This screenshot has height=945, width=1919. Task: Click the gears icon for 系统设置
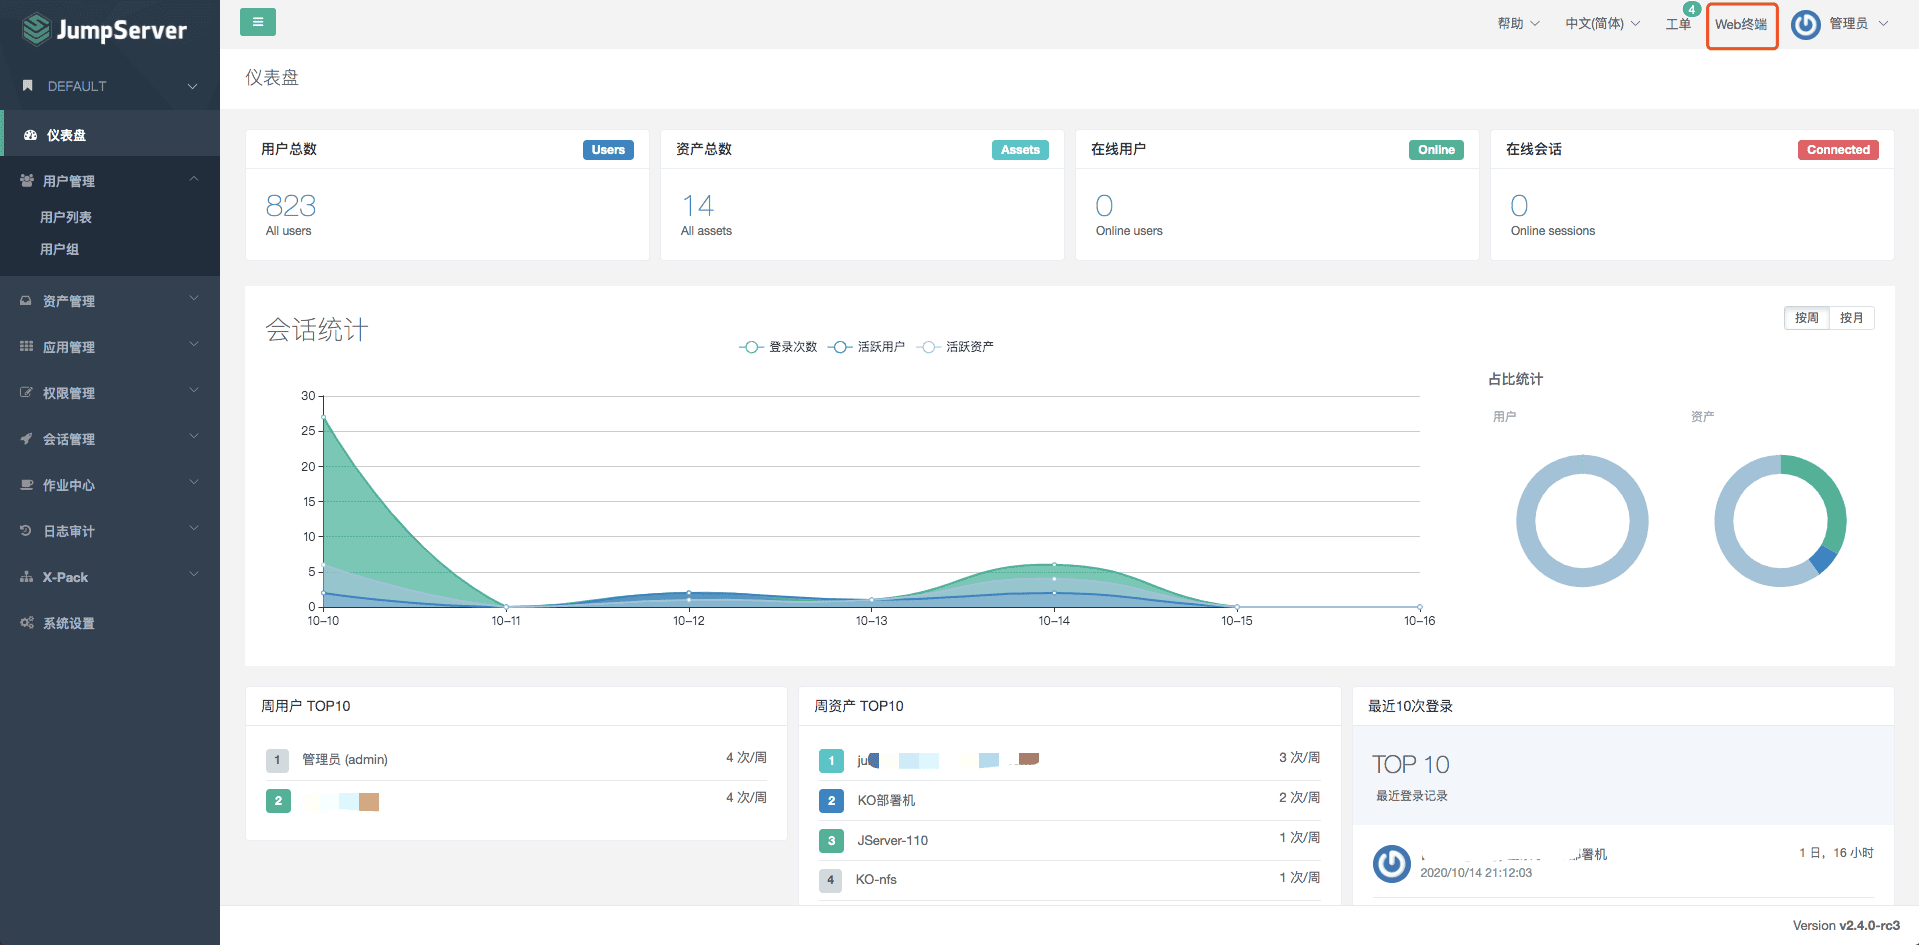(27, 623)
